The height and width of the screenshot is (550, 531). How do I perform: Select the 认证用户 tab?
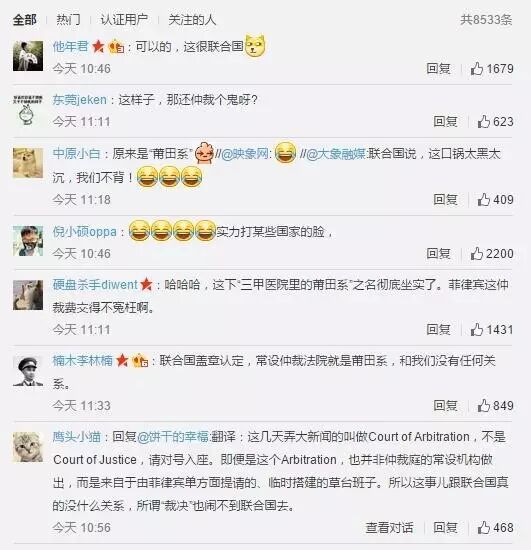pos(124,20)
